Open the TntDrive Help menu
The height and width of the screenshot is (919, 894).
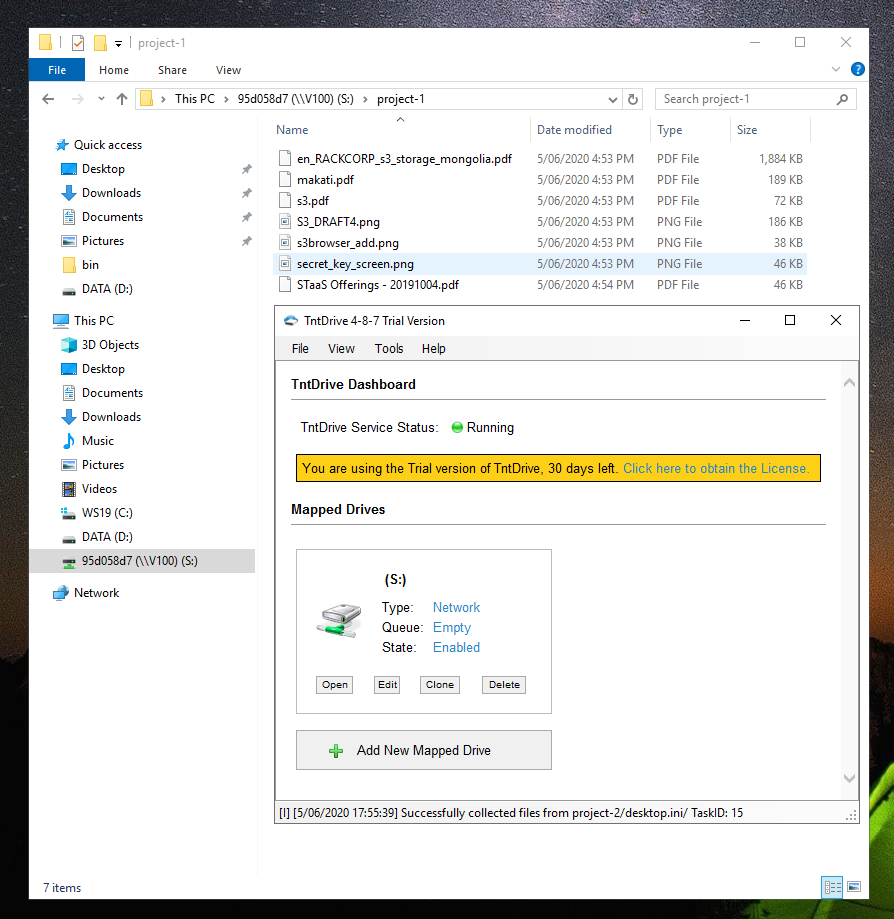coord(434,349)
